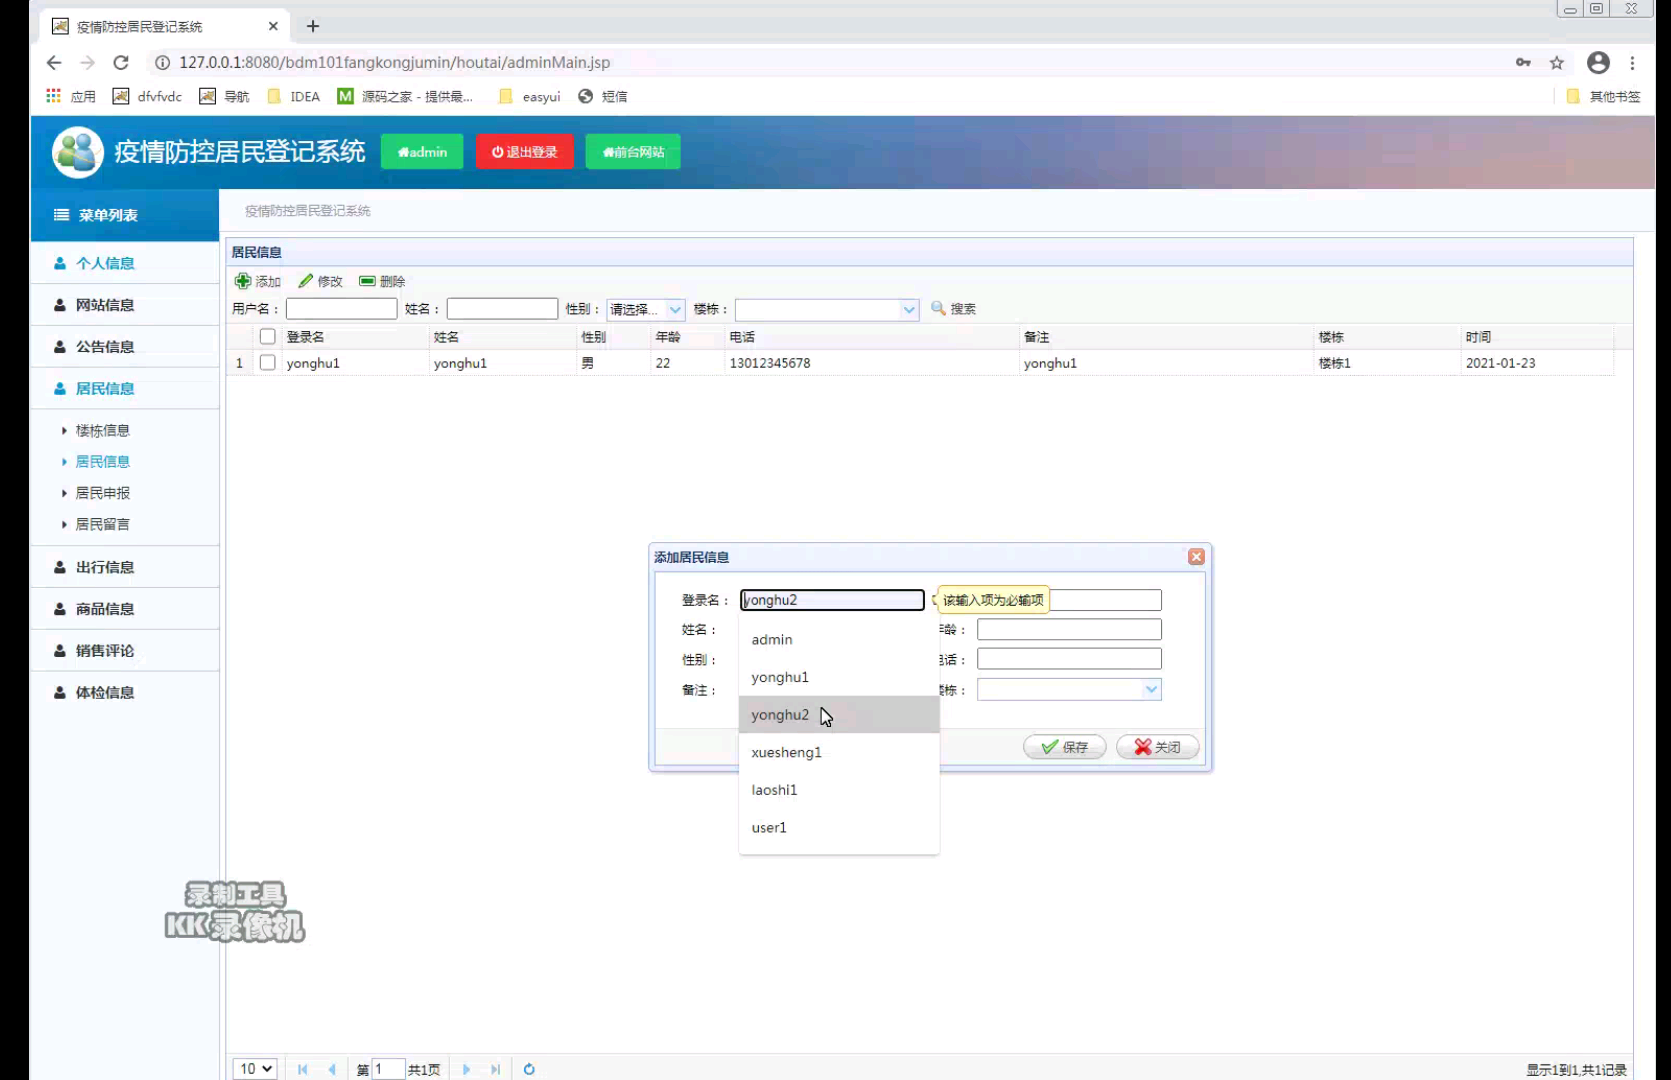Click the page number field

point(388,1069)
